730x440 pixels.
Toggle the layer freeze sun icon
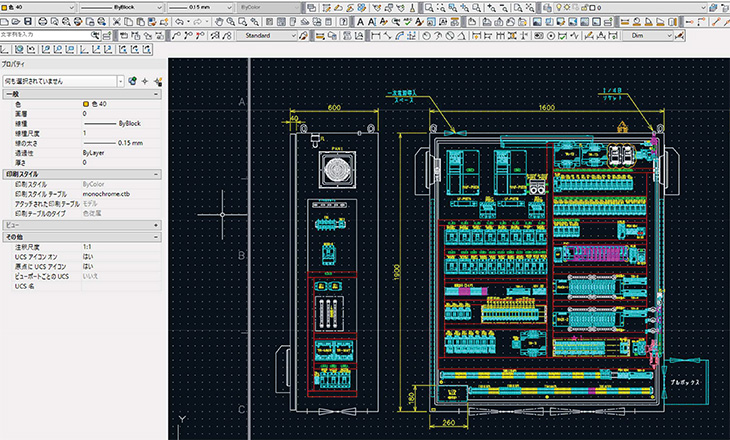tap(567, 8)
